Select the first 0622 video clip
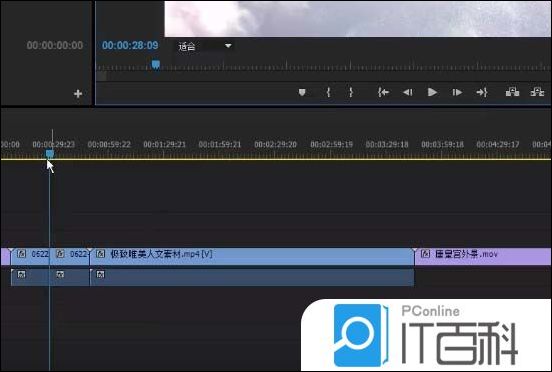The height and width of the screenshot is (372, 552). coord(30,257)
